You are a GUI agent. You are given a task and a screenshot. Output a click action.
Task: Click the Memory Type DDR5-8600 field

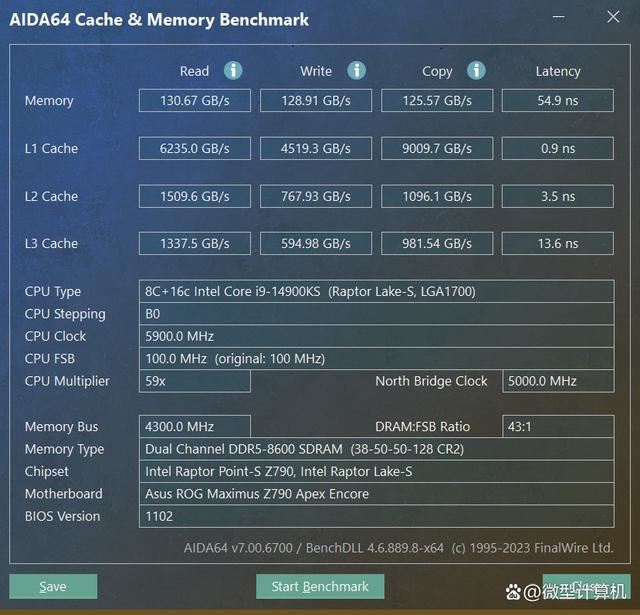pyautogui.click(x=376, y=449)
